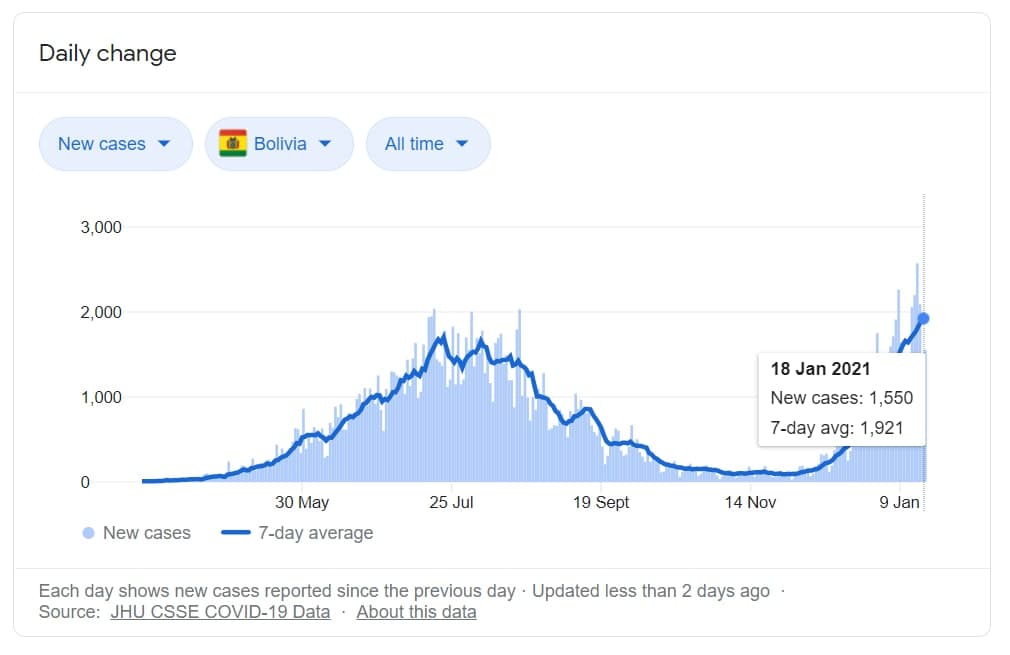Click the 19 Sept axis label

[x=599, y=502]
